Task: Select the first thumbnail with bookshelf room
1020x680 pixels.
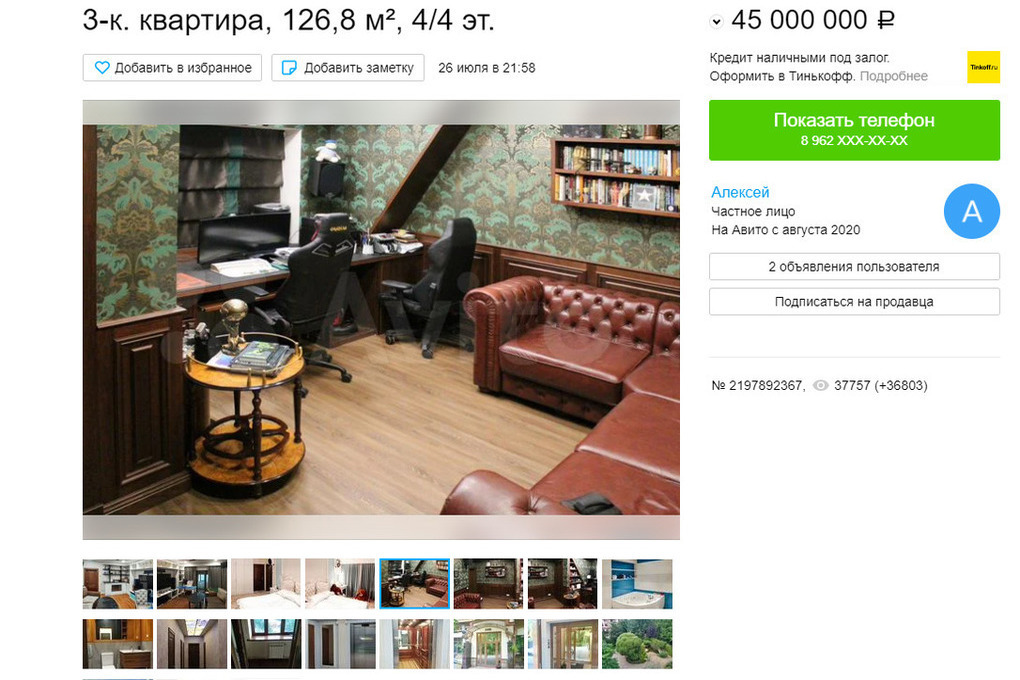Action: (118, 584)
